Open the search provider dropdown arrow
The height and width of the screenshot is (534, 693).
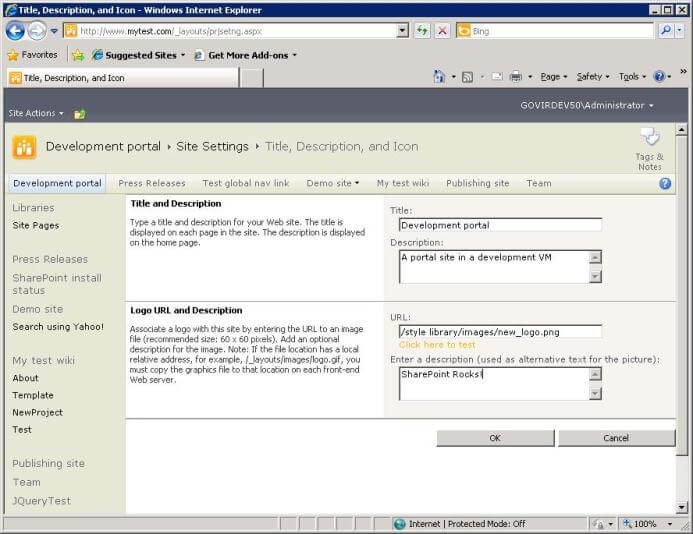click(680, 31)
